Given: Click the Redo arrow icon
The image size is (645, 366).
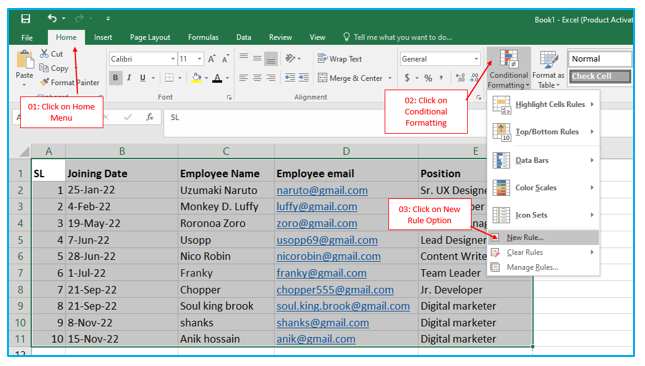Looking at the screenshot, I should pyautogui.click(x=79, y=18).
